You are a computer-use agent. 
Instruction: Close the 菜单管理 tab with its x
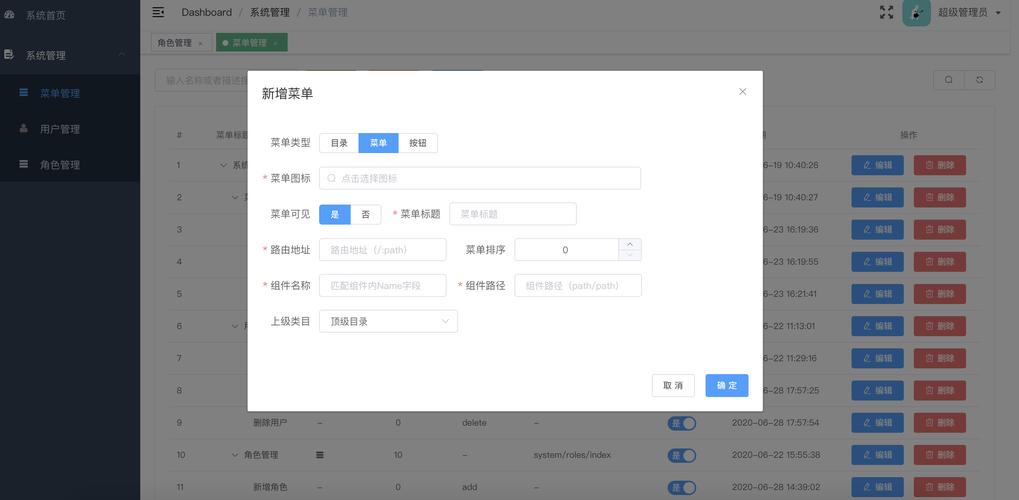pos(276,44)
